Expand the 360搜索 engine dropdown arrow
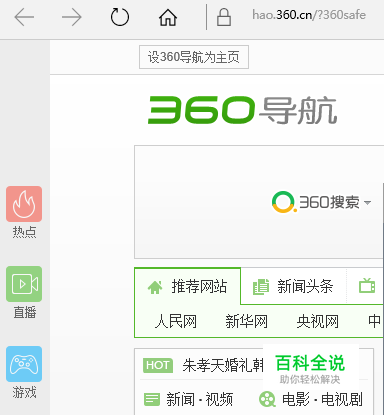Screen dimensions: 384x415 [x=367, y=202]
